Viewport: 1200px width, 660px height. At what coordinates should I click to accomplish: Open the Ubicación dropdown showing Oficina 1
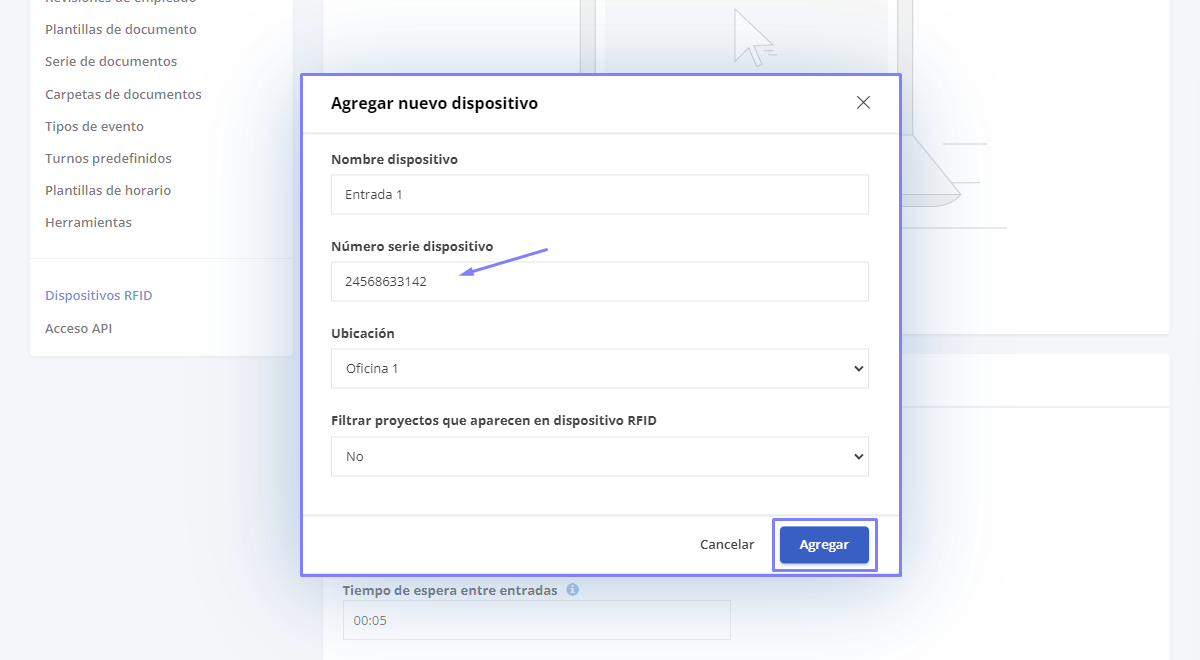pos(600,368)
